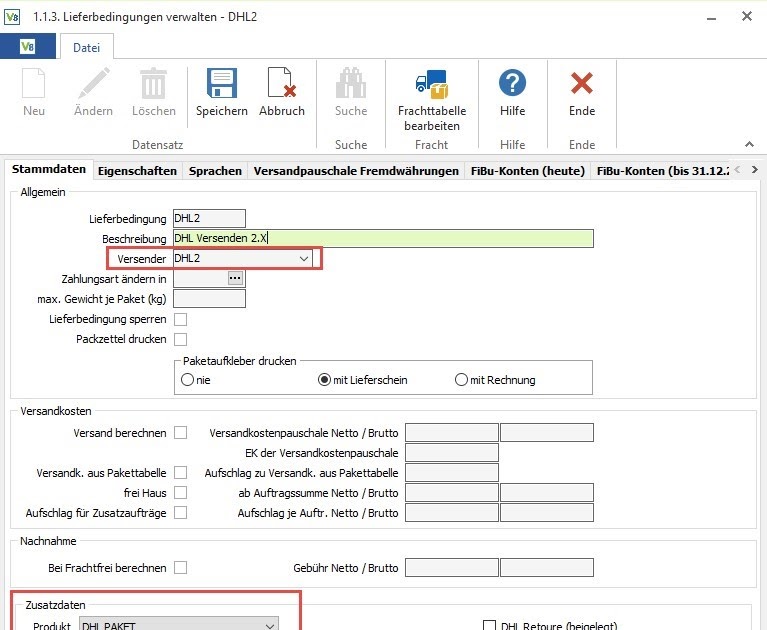Click Aufschlag je Auftr. Brutto field
The width and height of the screenshot is (767, 630).
547,513
